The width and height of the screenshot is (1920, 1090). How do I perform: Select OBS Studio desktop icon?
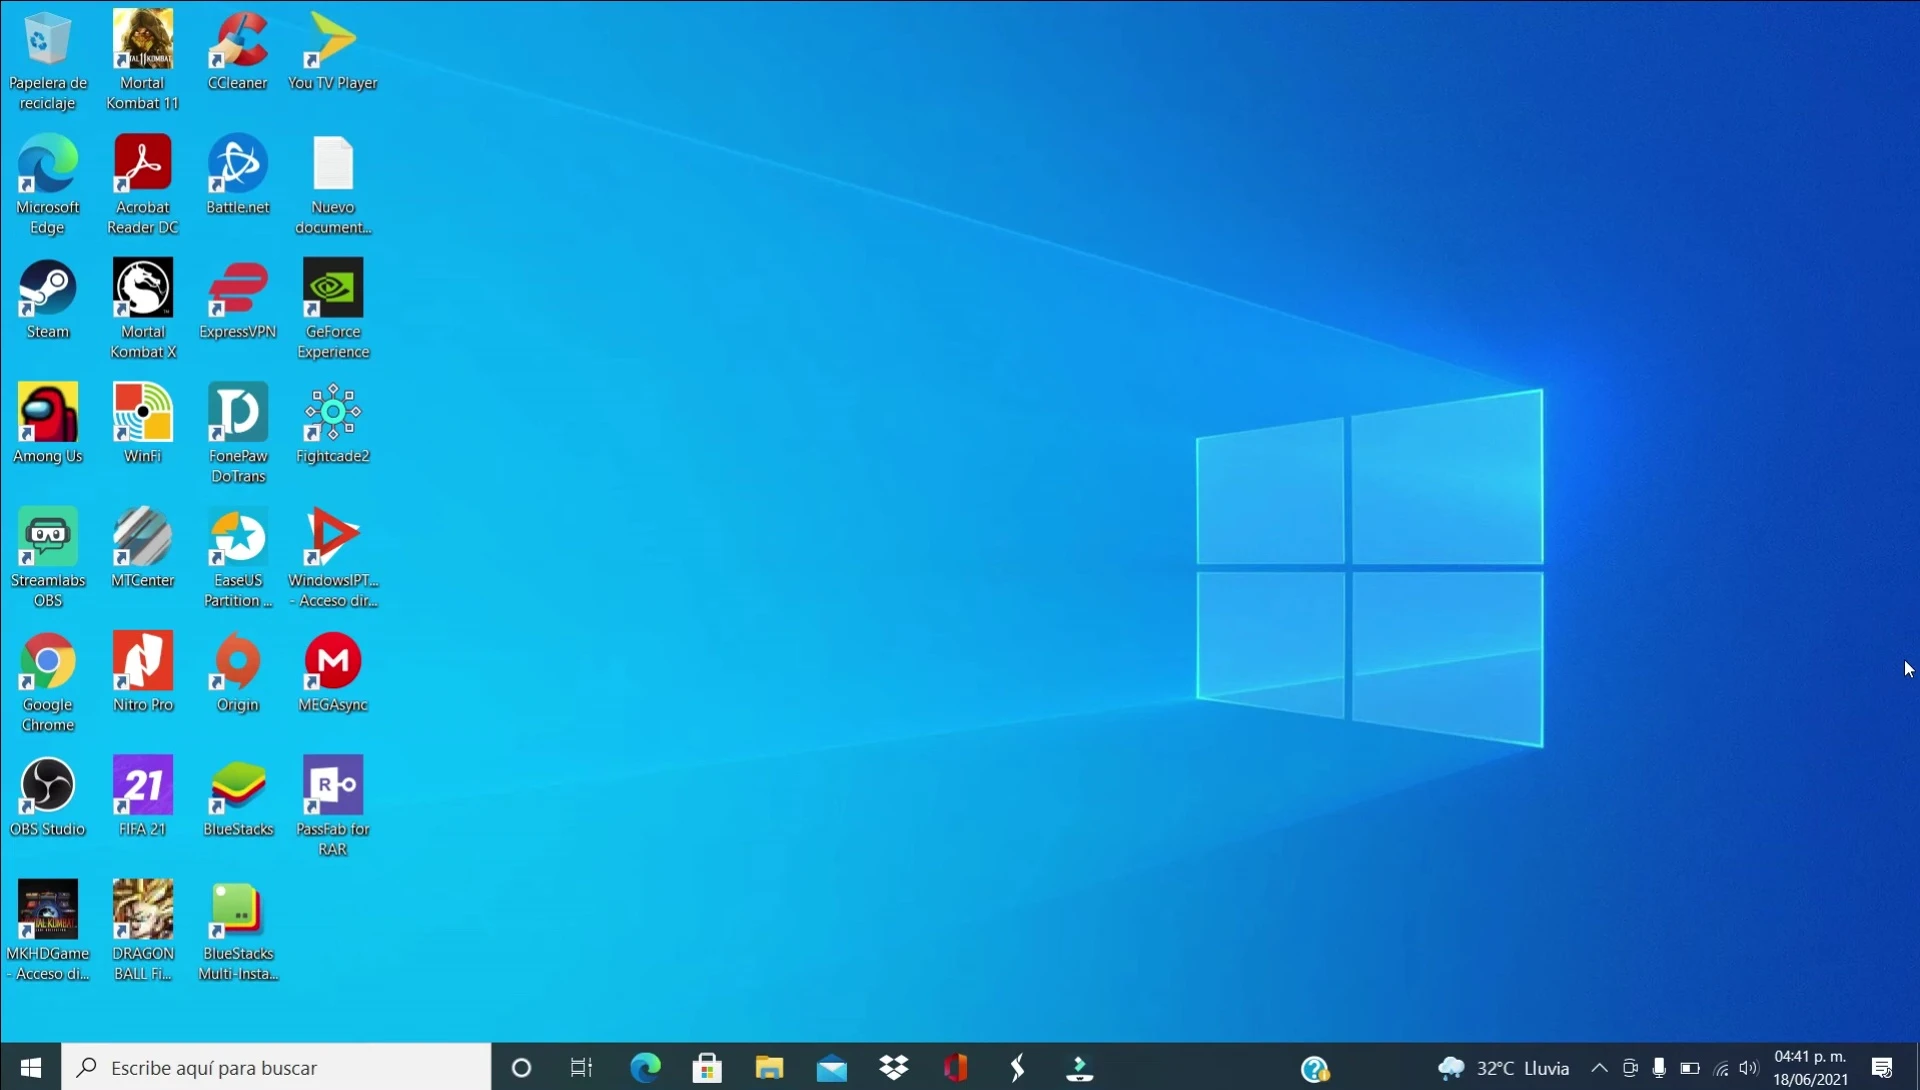[x=48, y=797]
